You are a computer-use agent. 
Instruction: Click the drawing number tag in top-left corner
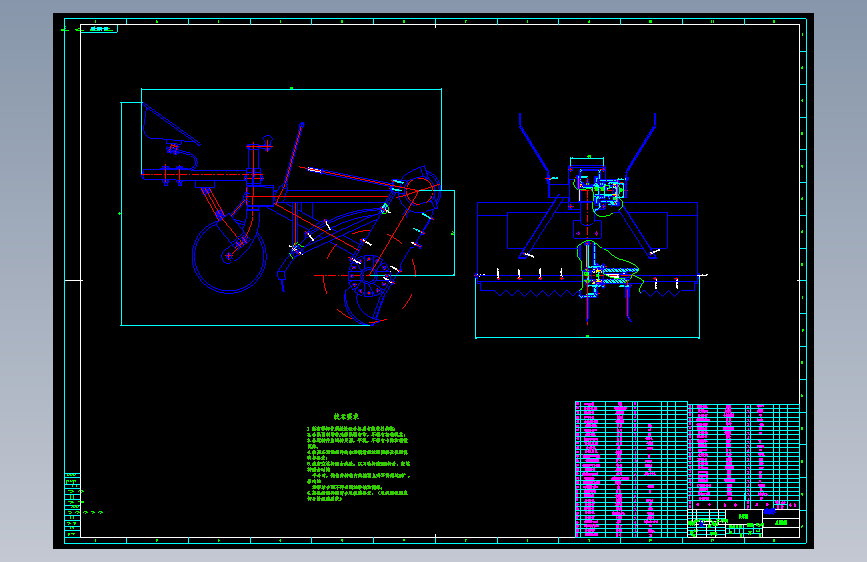click(100, 29)
